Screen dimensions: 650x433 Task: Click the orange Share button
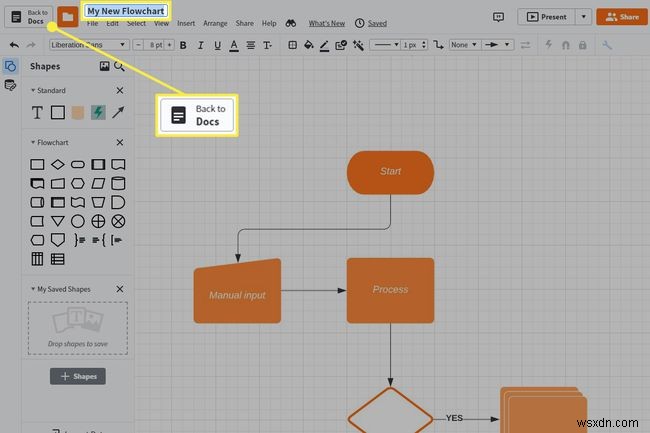click(622, 17)
